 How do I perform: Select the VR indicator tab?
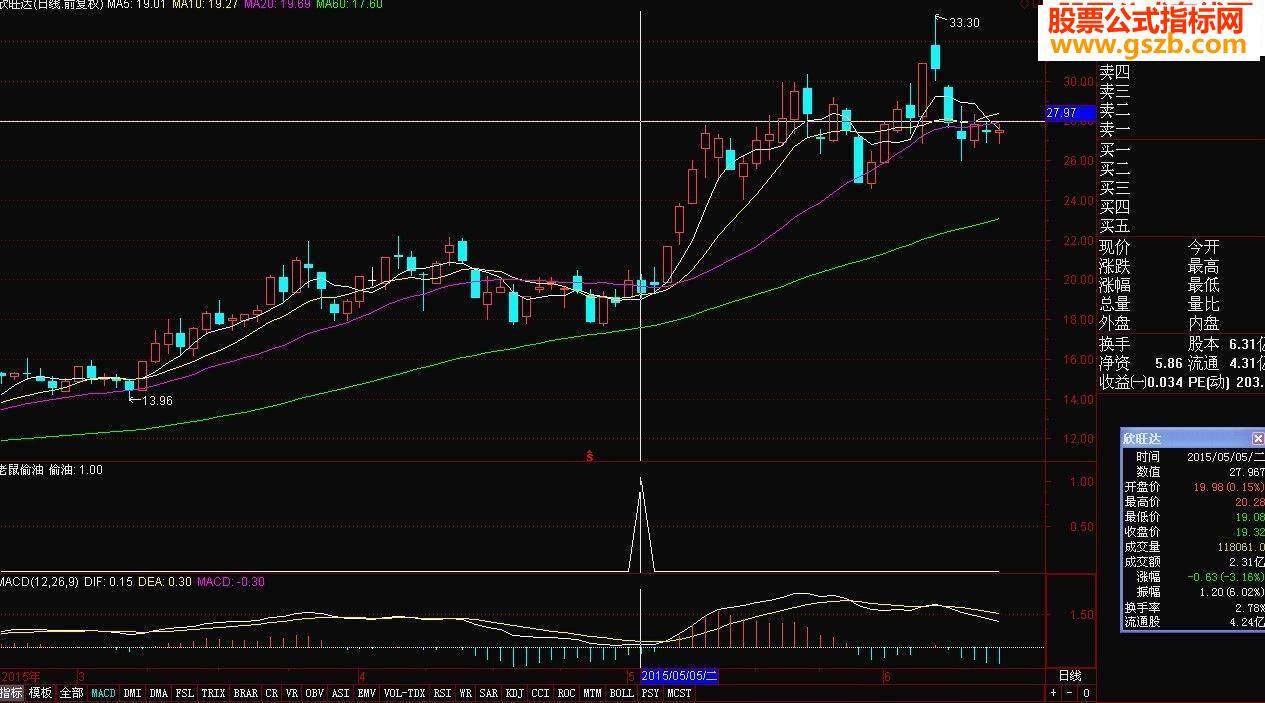point(292,693)
